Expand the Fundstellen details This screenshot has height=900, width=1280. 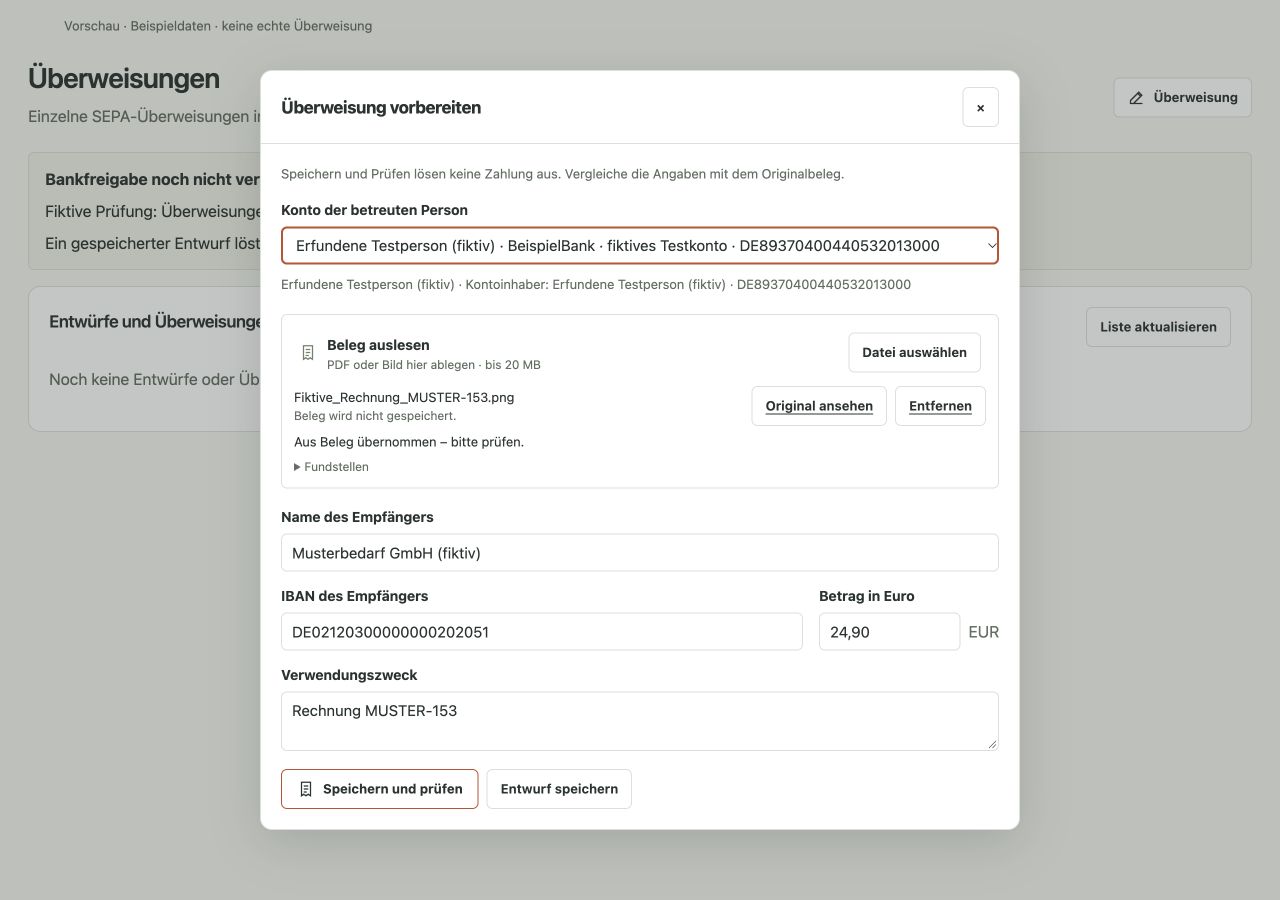tap(331, 467)
